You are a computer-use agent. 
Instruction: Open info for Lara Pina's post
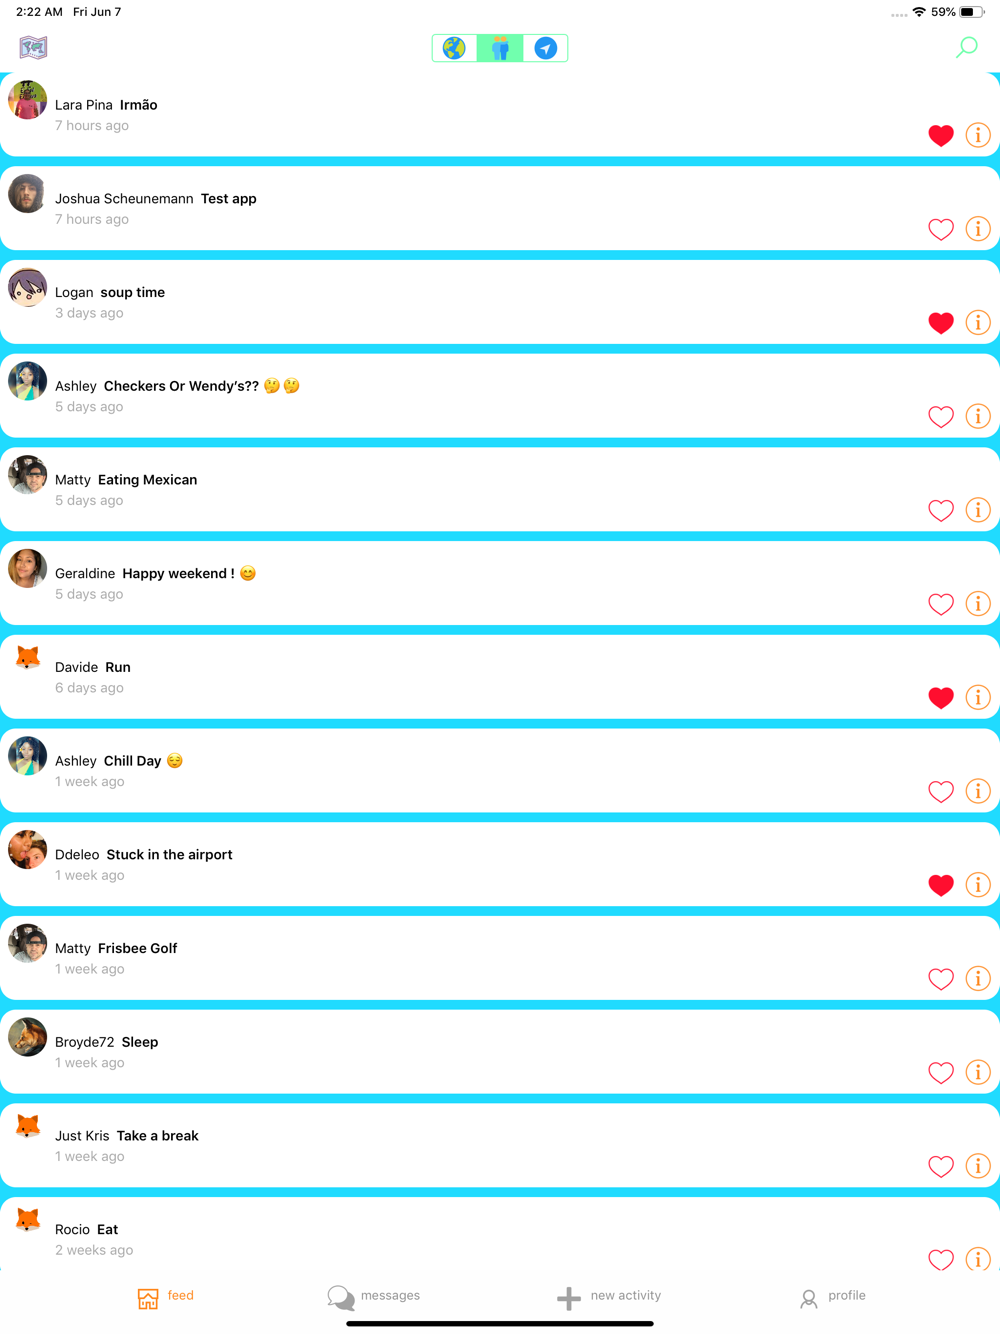(x=978, y=135)
